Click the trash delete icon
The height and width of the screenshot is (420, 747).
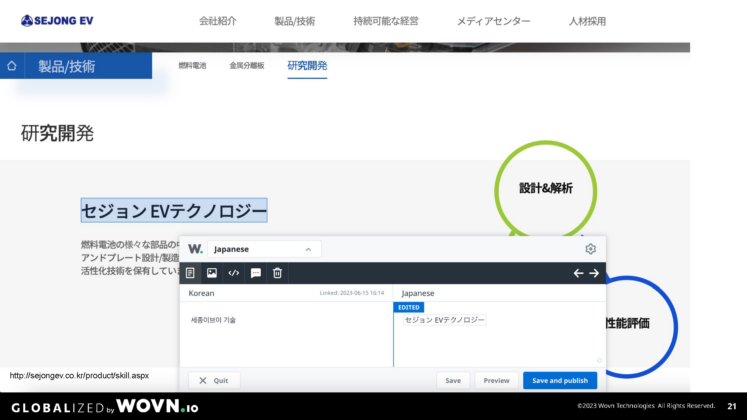point(277,273)
